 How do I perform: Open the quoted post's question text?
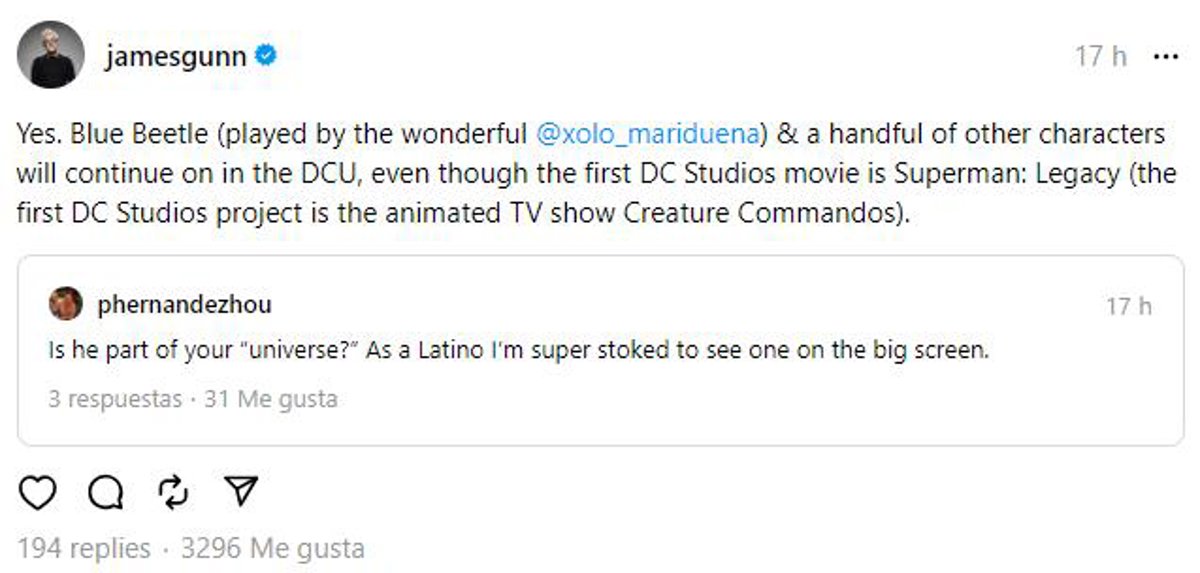(x=518, y=352)
